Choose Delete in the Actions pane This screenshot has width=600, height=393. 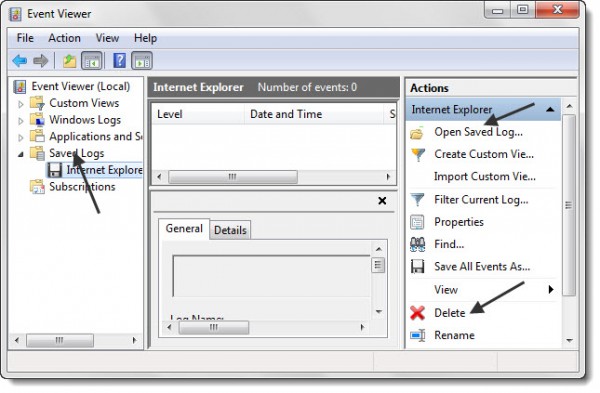[450, 313]
